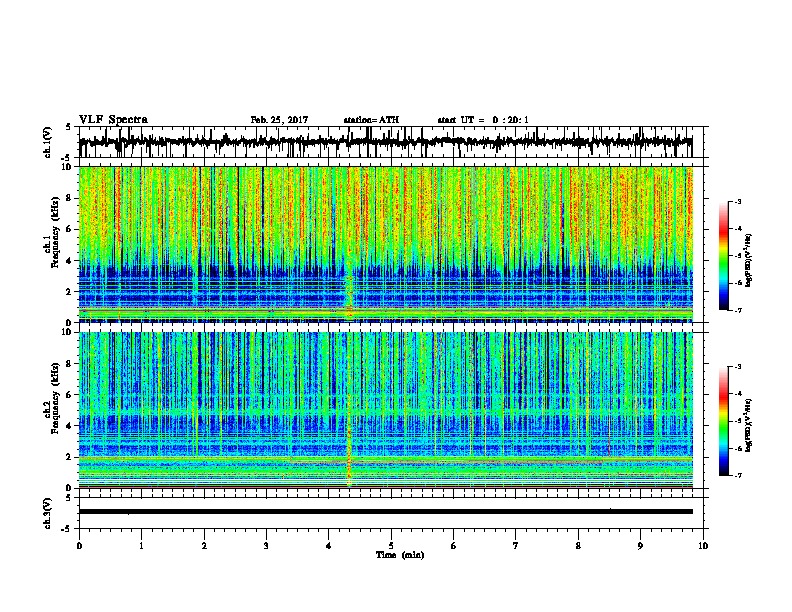This screenshot has width=792, height=612.
Task: Click the "2" kHz tick on ch.1 frequency axis
Action: (69, 292)
